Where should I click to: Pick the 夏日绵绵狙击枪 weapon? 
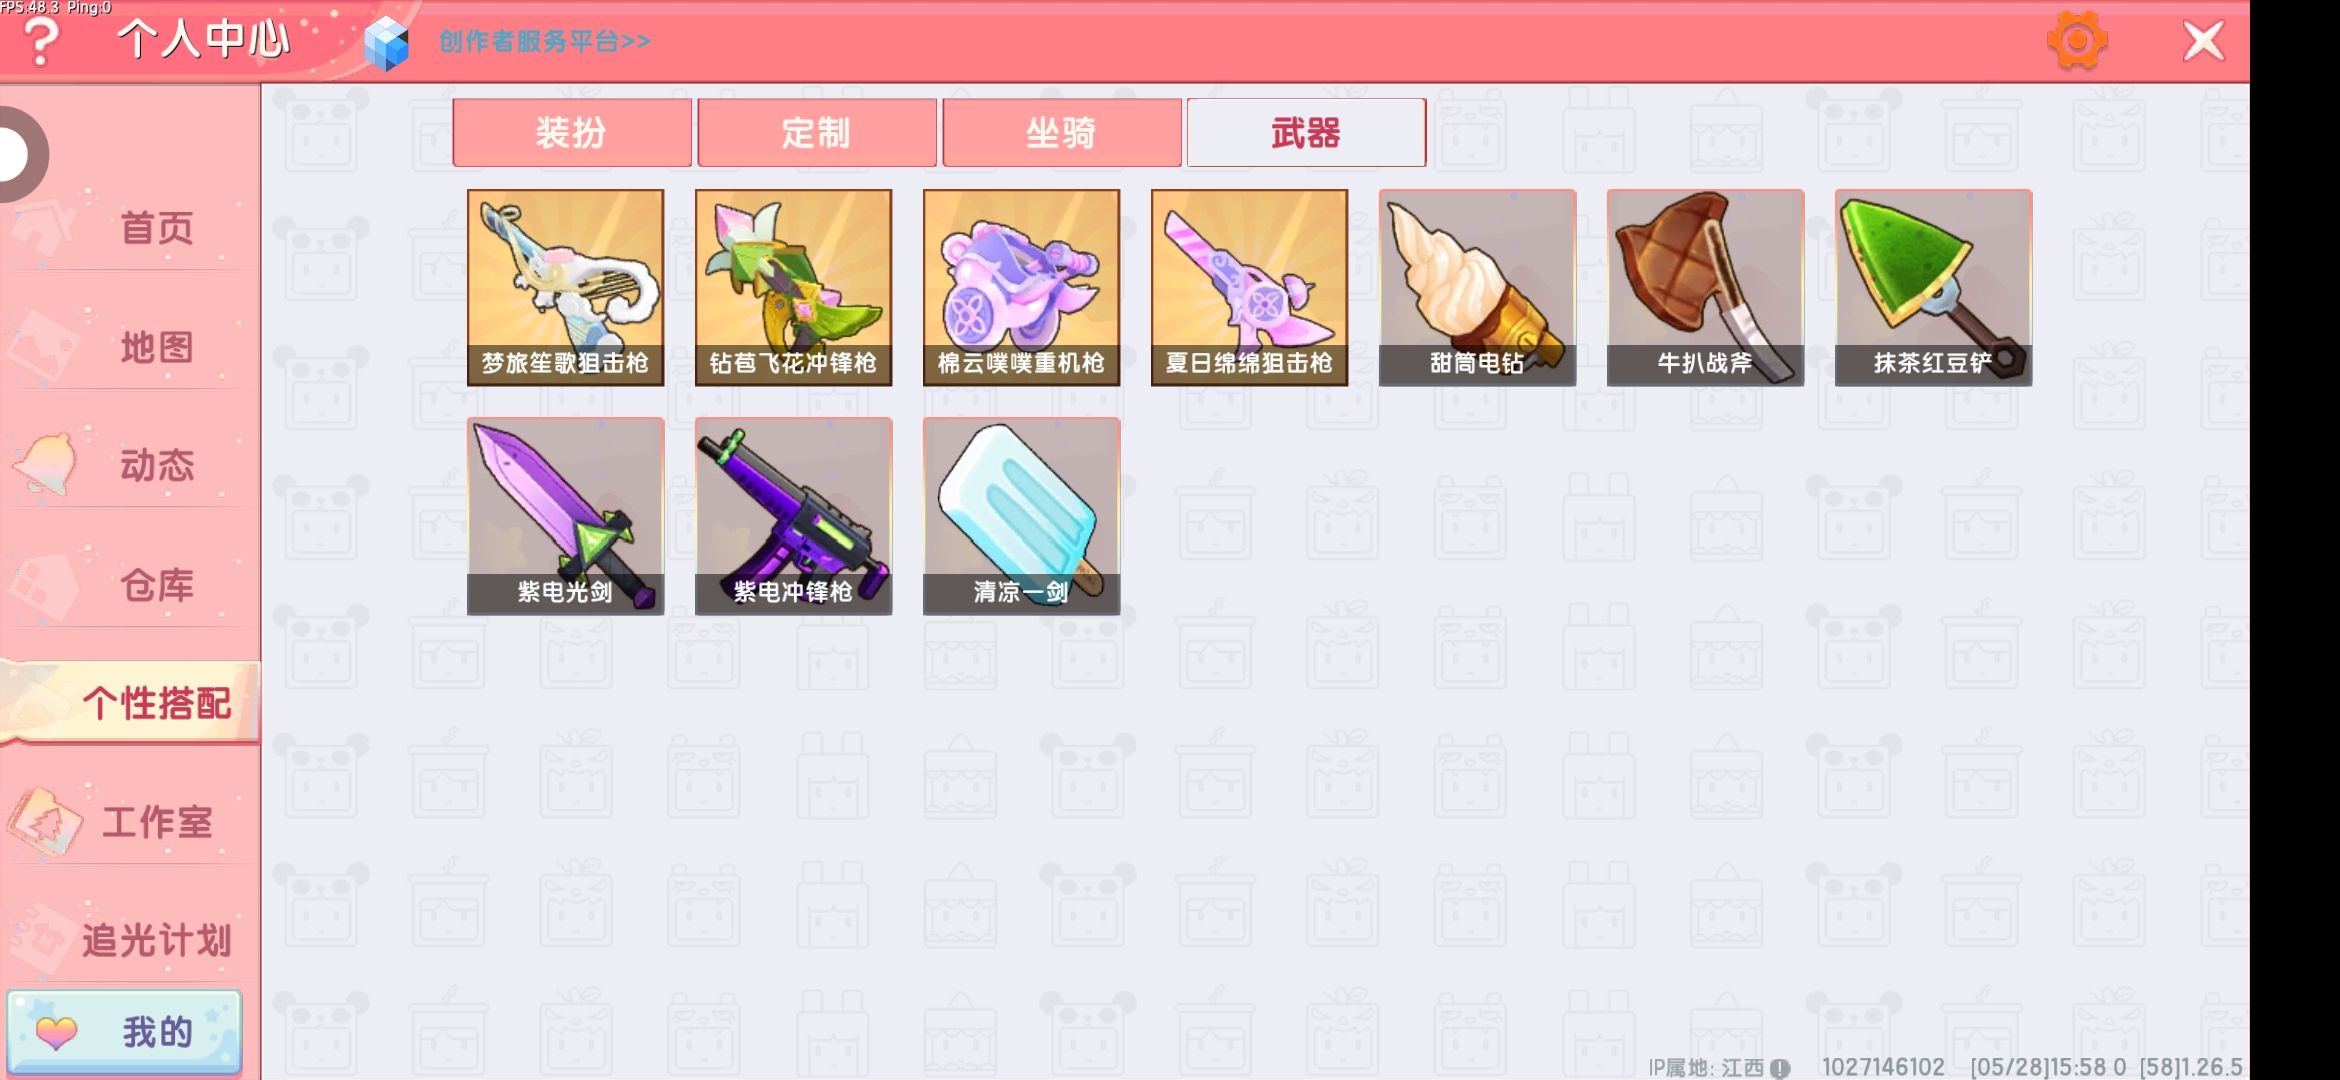(x=1250, y=288)
